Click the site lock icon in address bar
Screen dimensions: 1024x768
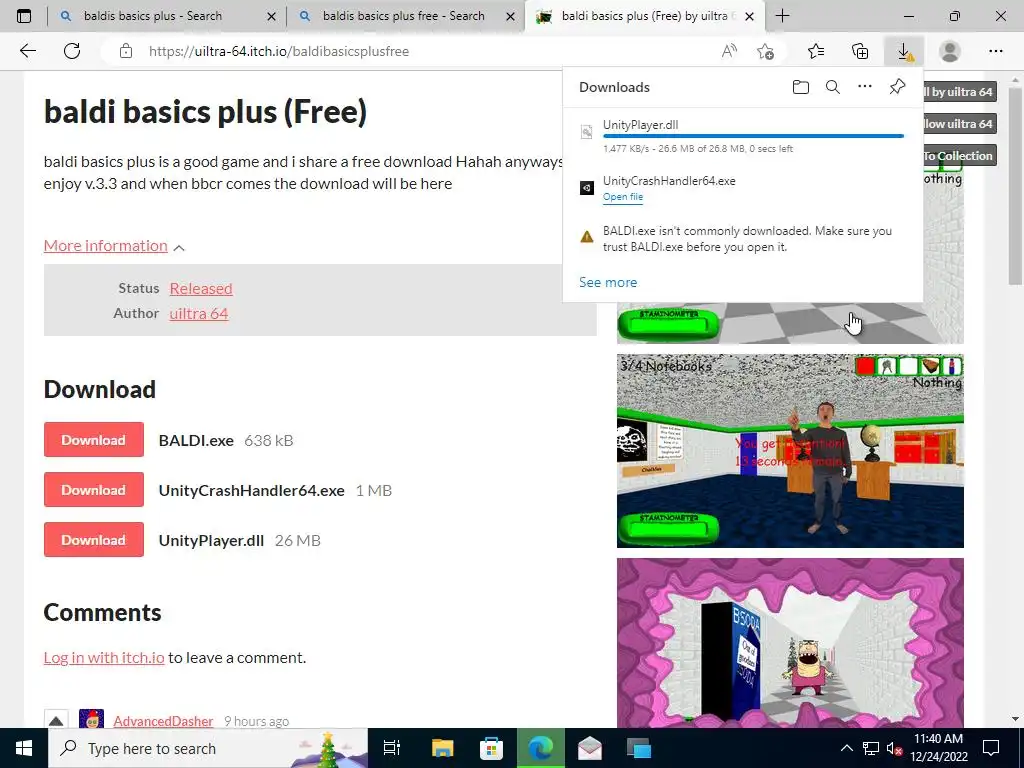[x=126, y=51]
